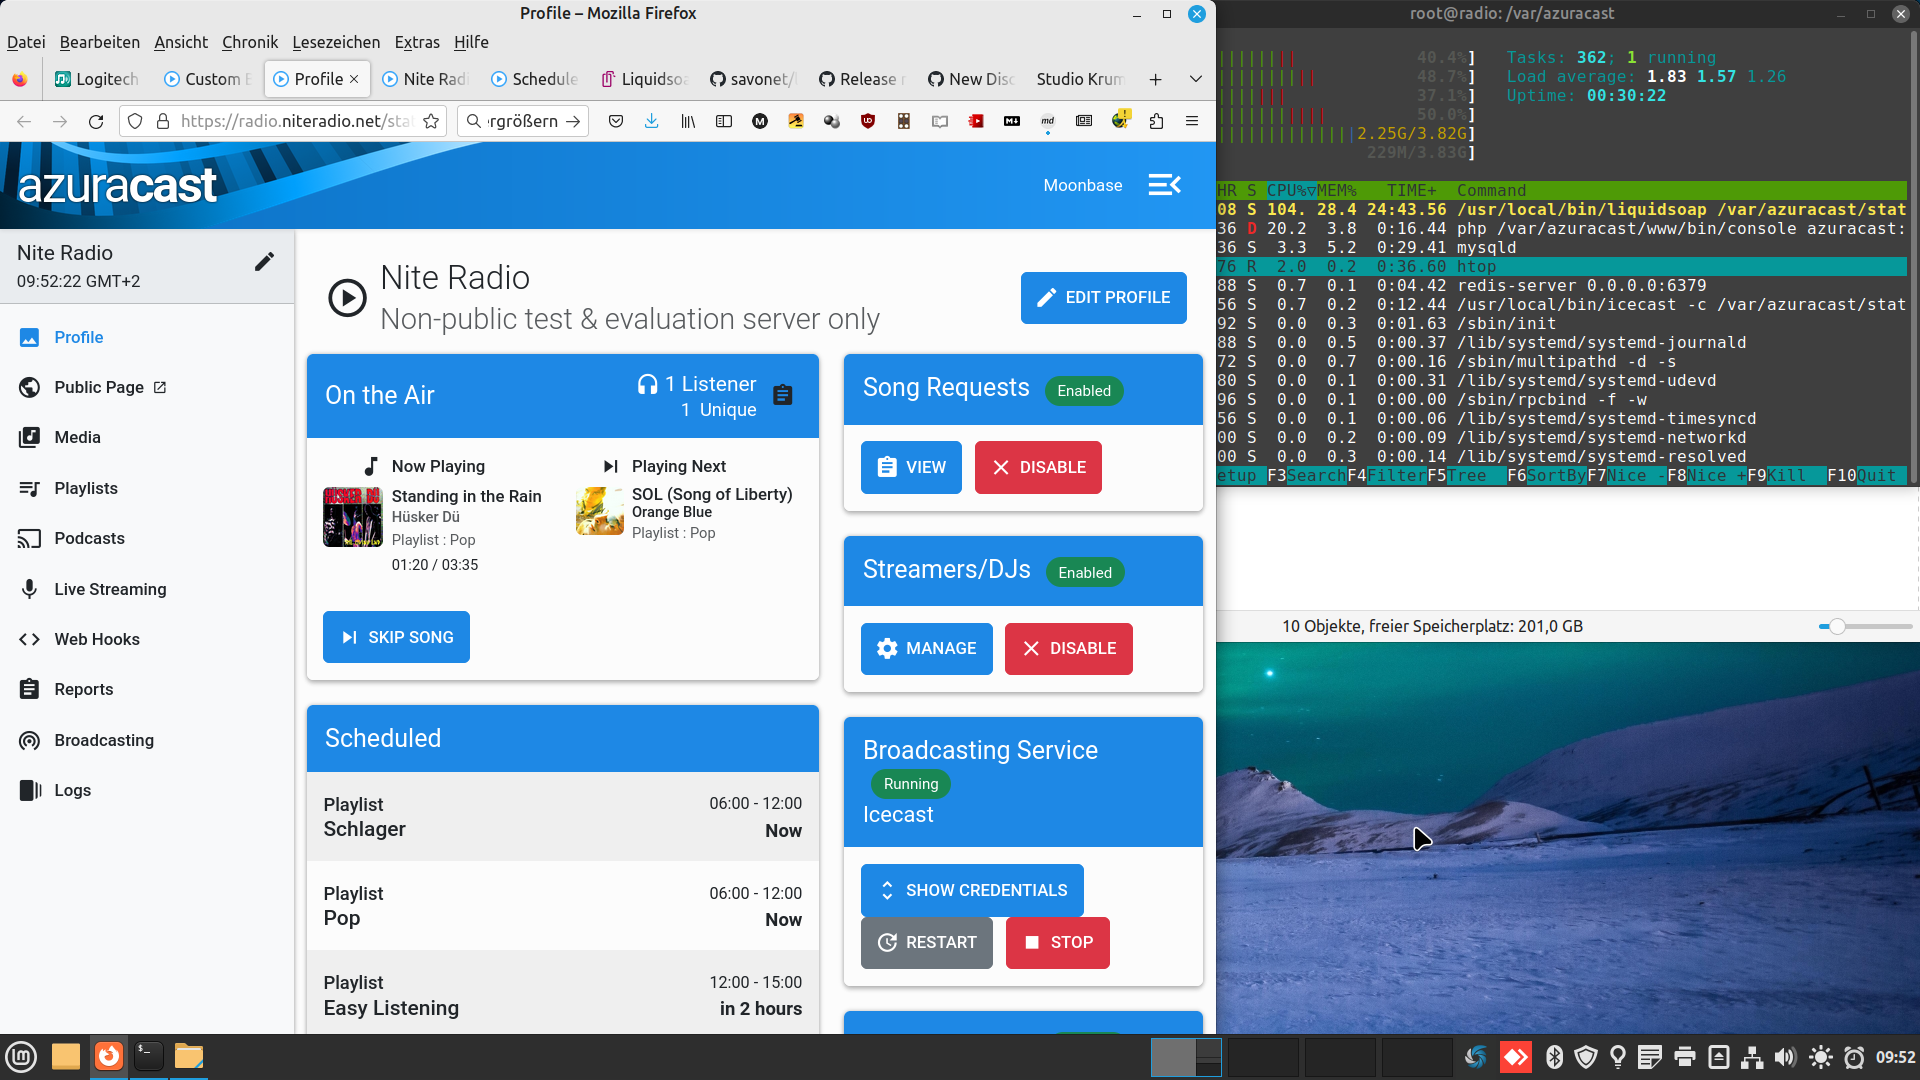Edit the Nite Radio station name via pencil icon
The height and width of the screenshot is (1080, 1920).
tap(263, 261)
